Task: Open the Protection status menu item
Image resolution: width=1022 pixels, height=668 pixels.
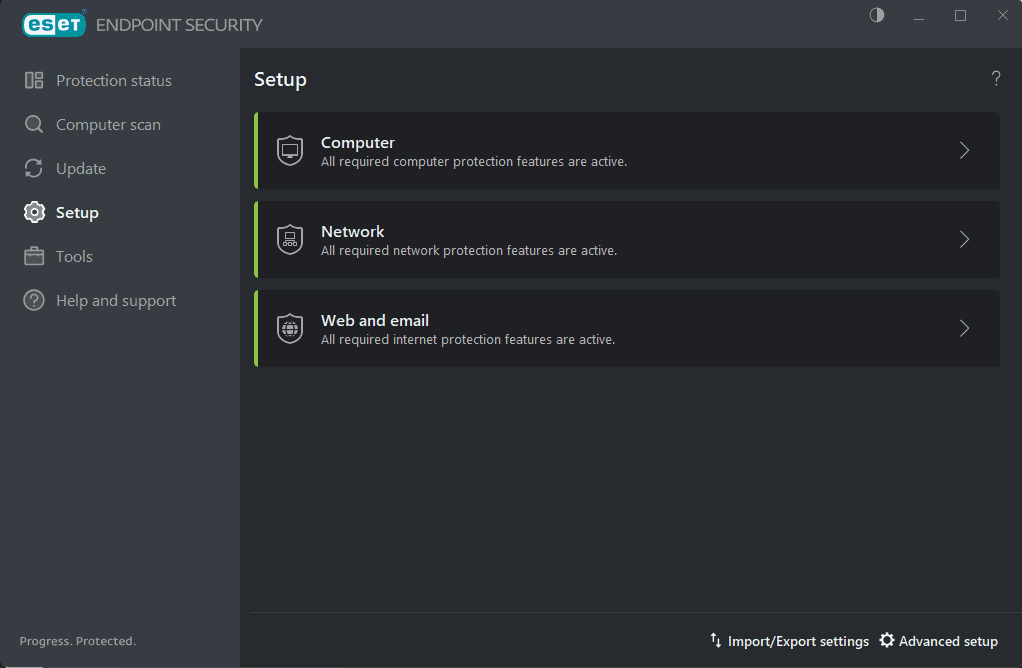Action: coord(114,80)
